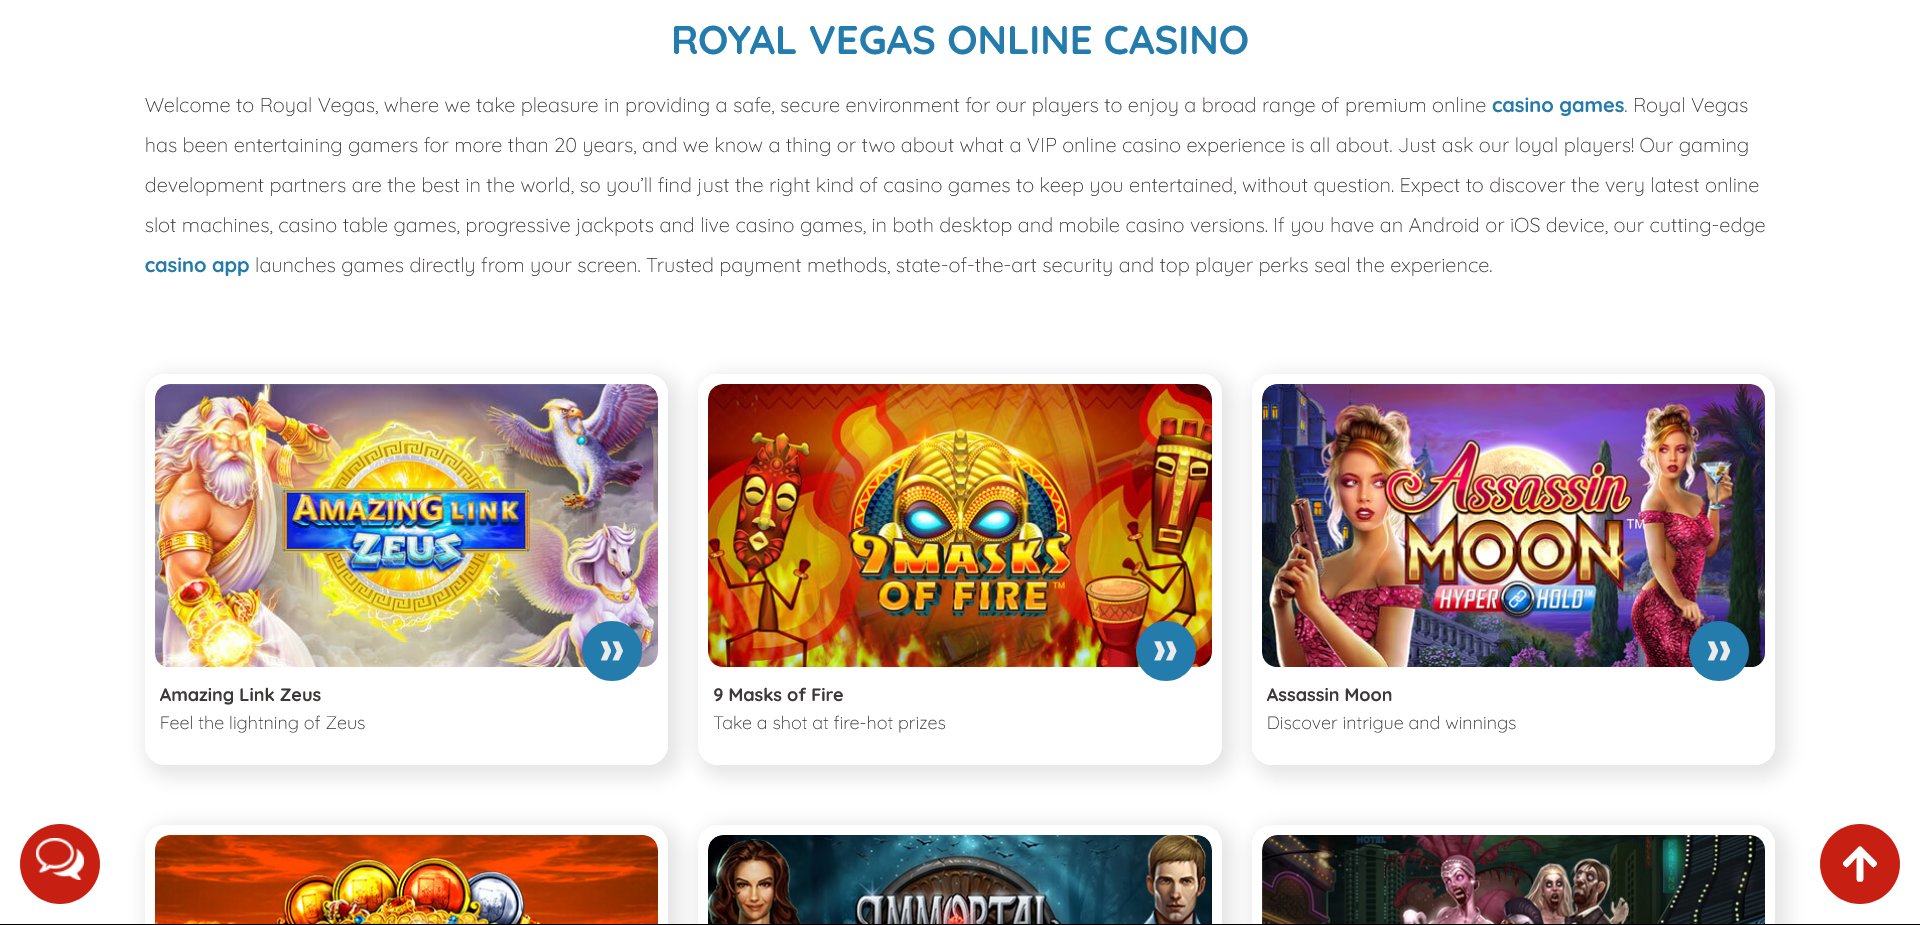Open the live chat bubble icon
This screenshot has height=925, width=1920.
[60, 864]
